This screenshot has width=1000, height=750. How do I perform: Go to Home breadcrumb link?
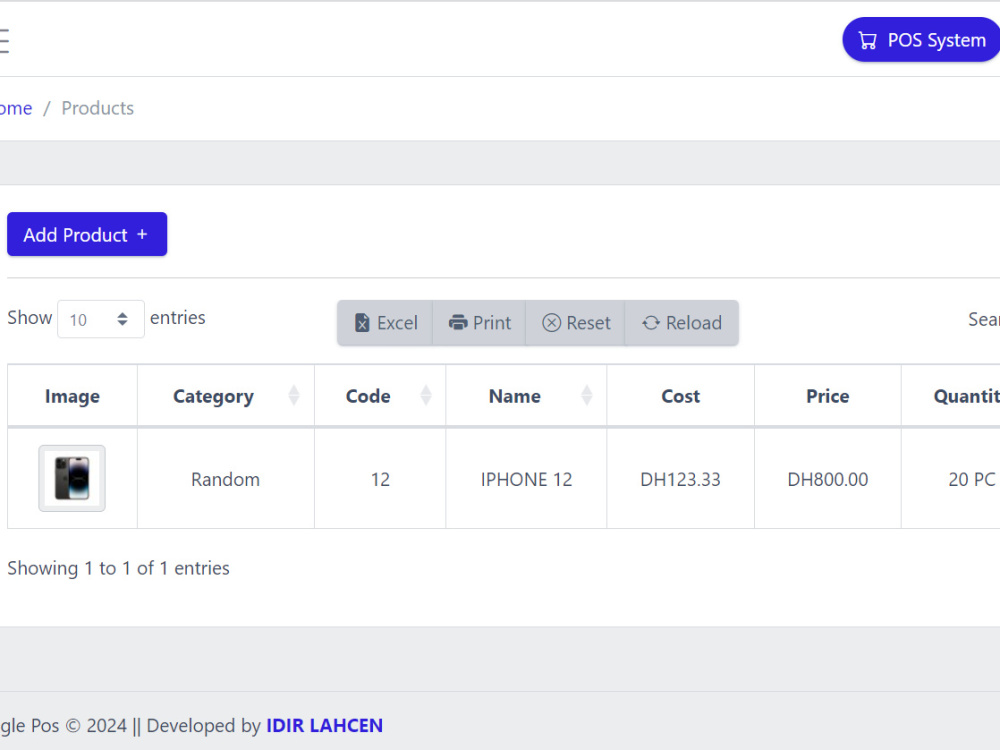(15, 108)
